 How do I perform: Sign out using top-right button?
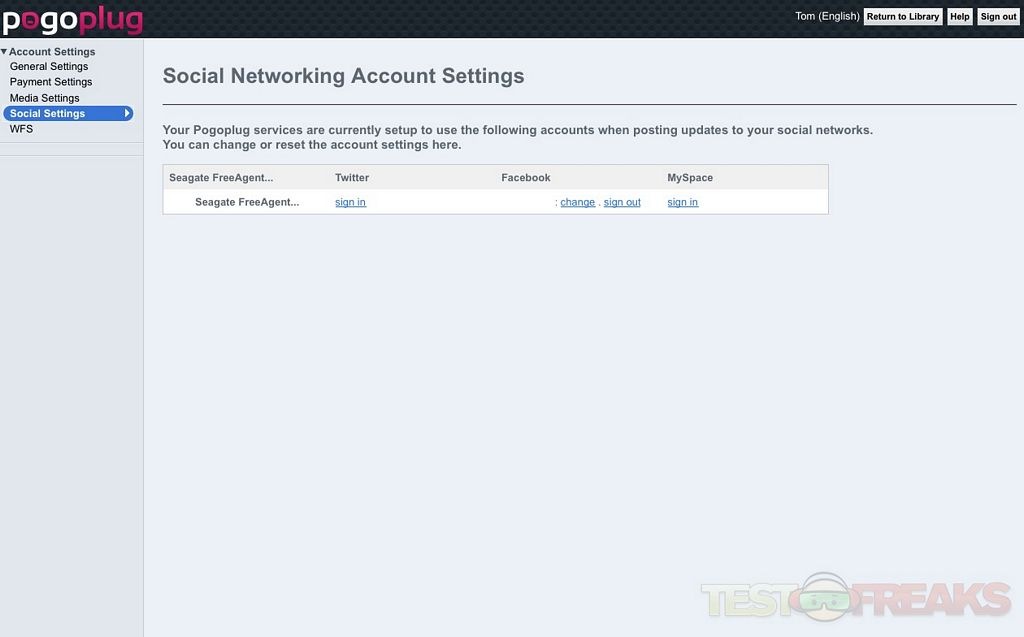(997, 17)
